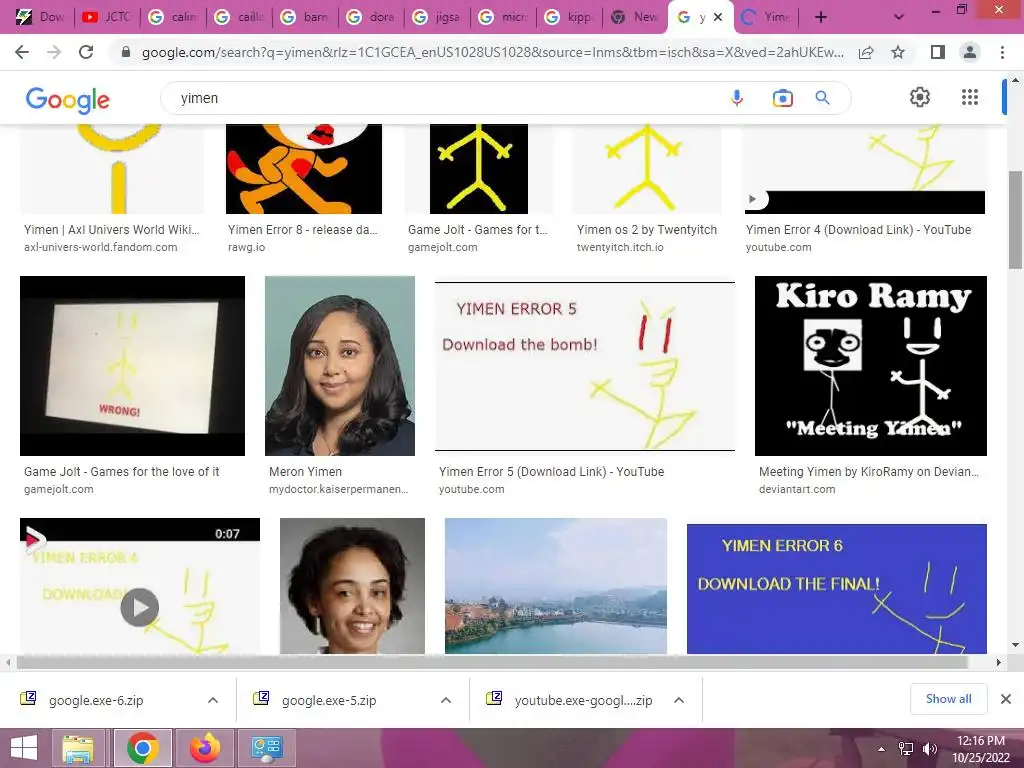Open the WRONG! Game Jolt image
Image resolution: width=1024 pixels, height=768 pixels.
[x=133, y=366]
